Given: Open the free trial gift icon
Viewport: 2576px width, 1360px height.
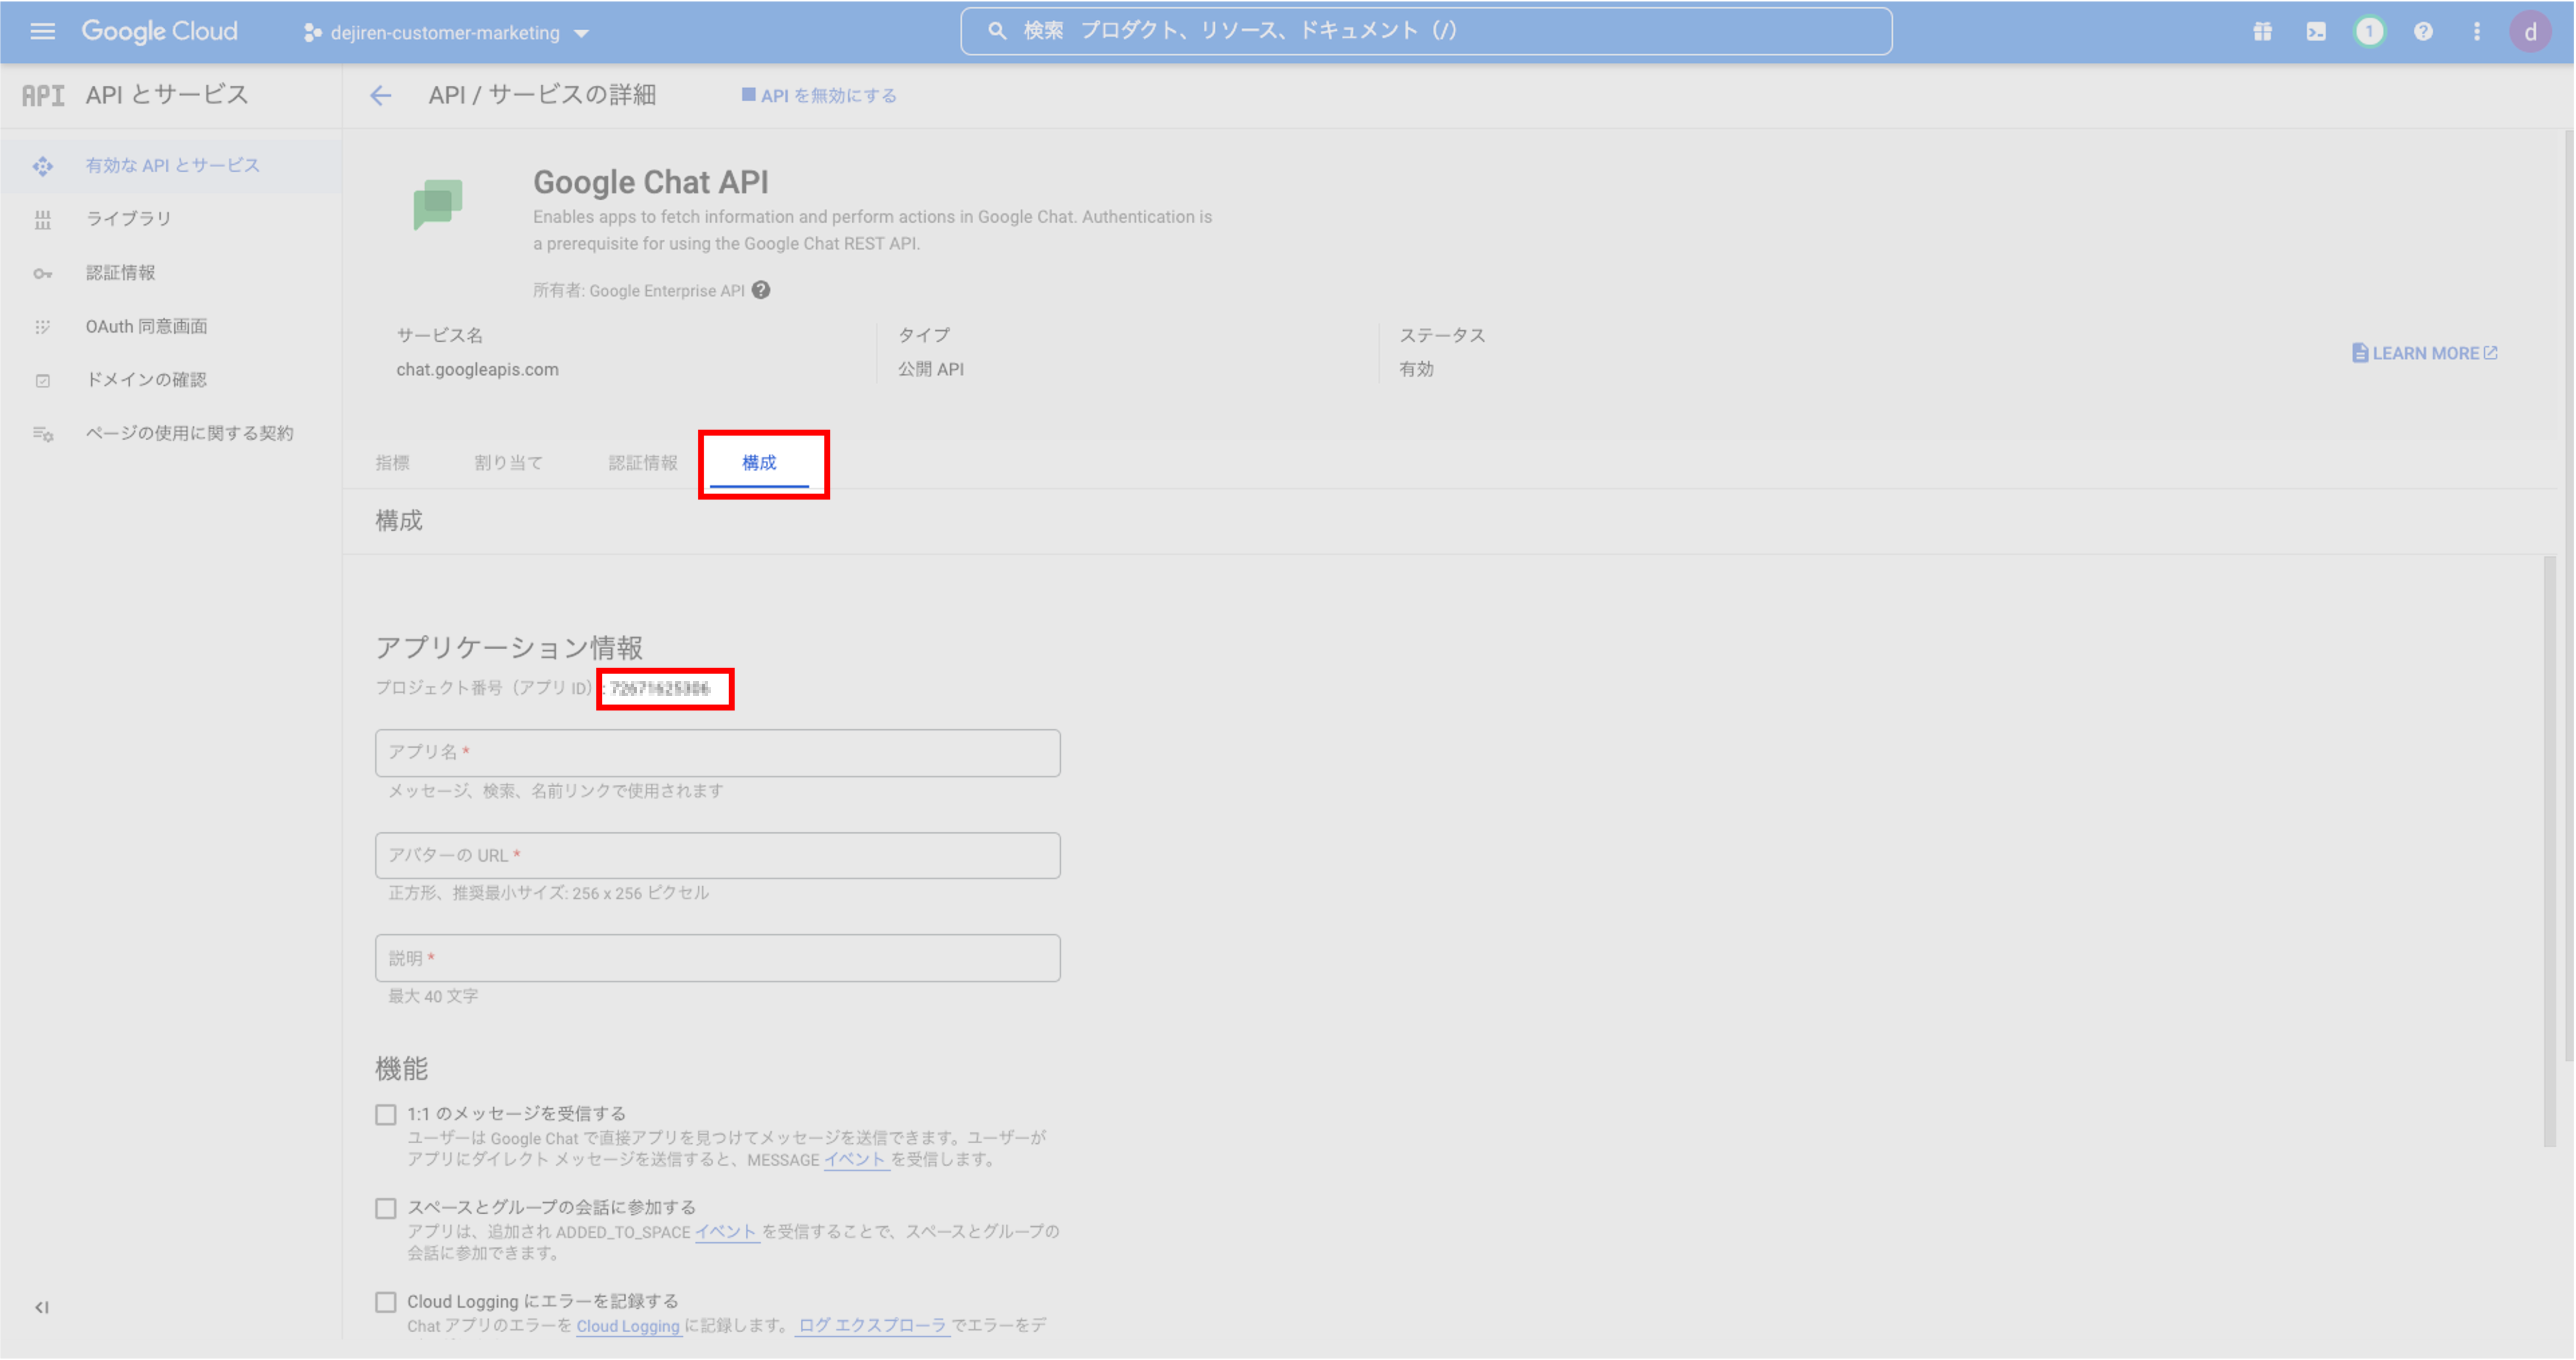Looking at the screenshot, I should point(2262,32).
